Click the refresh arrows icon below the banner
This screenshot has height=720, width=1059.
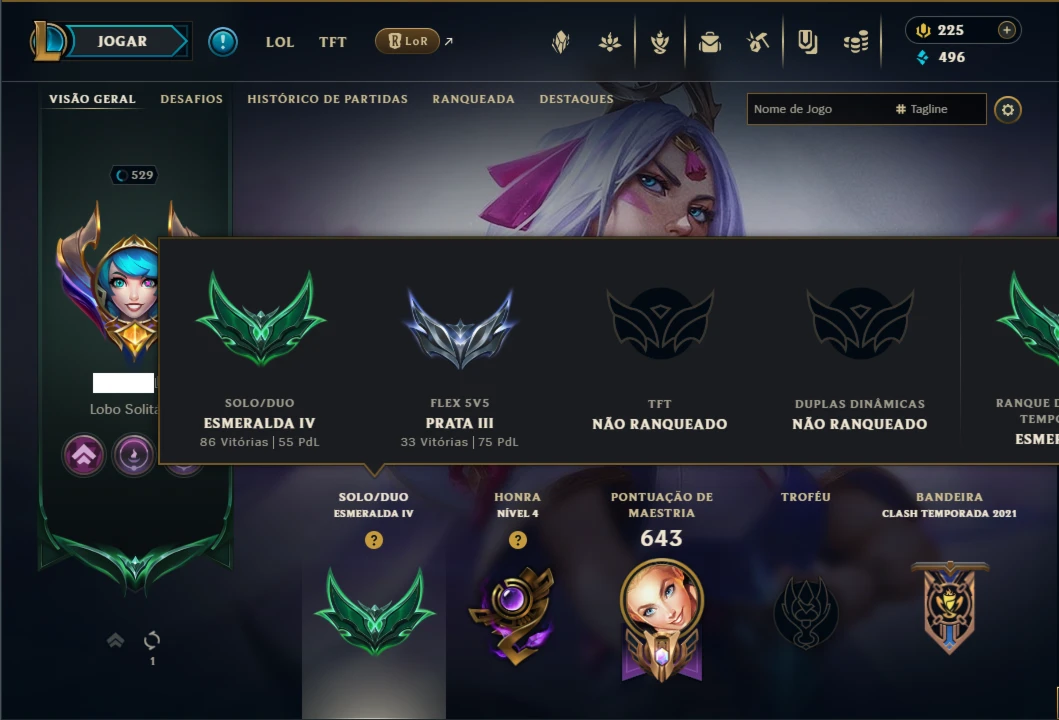click(152, 640)
